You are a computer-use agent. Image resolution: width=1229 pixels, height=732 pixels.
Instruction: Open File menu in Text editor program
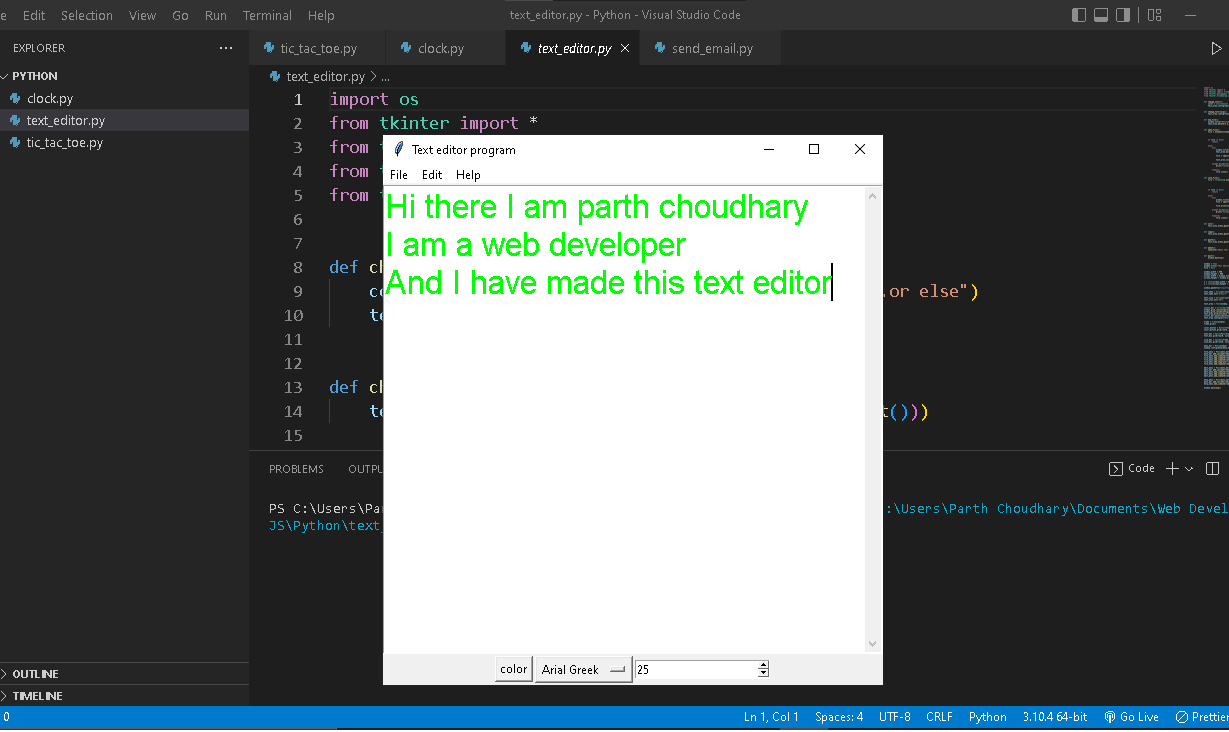[x=399, y=175]
